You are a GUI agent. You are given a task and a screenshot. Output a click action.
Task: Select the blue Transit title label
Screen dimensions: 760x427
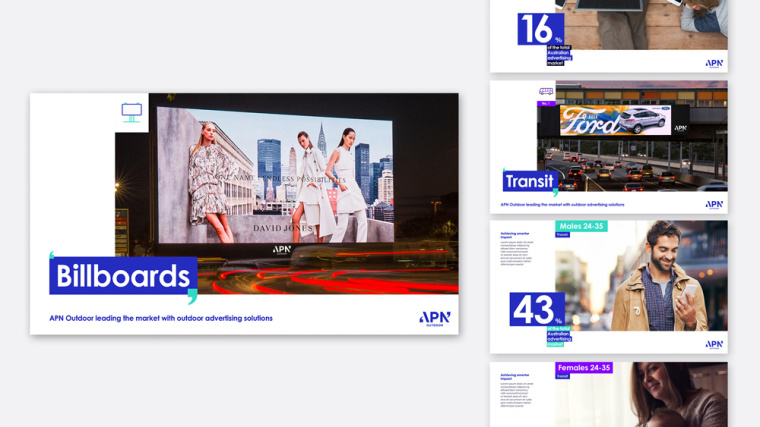coord(529,182)
